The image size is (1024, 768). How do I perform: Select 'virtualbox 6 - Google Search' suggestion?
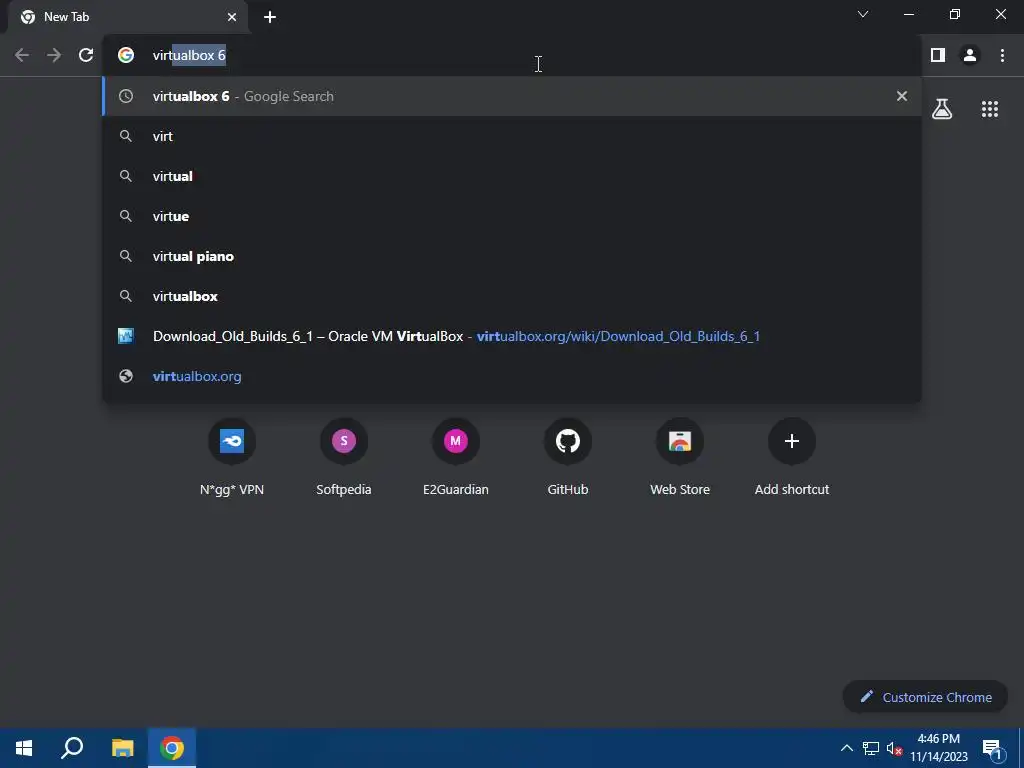point(511,96)
